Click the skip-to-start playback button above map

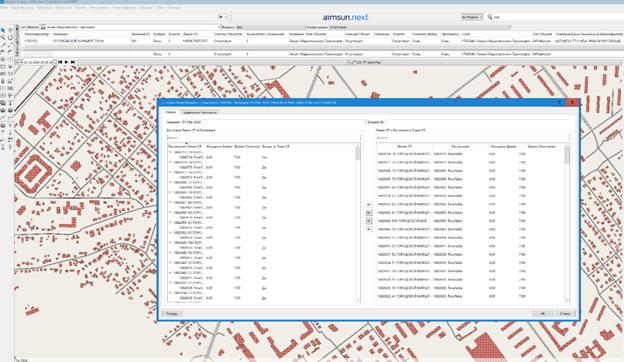coord(60,62)
